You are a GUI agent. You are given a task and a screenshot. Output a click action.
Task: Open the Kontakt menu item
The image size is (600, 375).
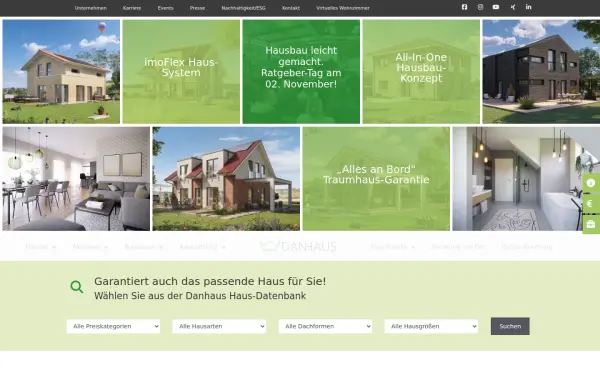tap(291, 8)
